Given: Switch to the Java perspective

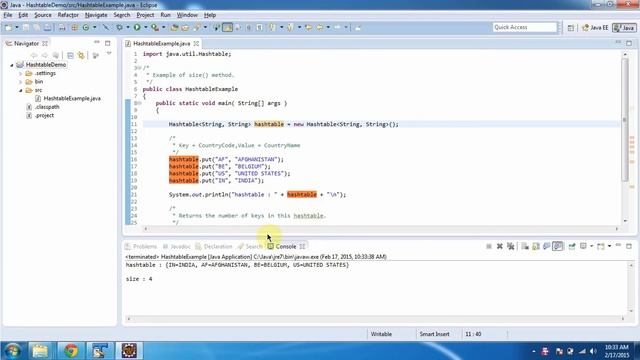Looking at the screenshot, I should pos(624,28).
